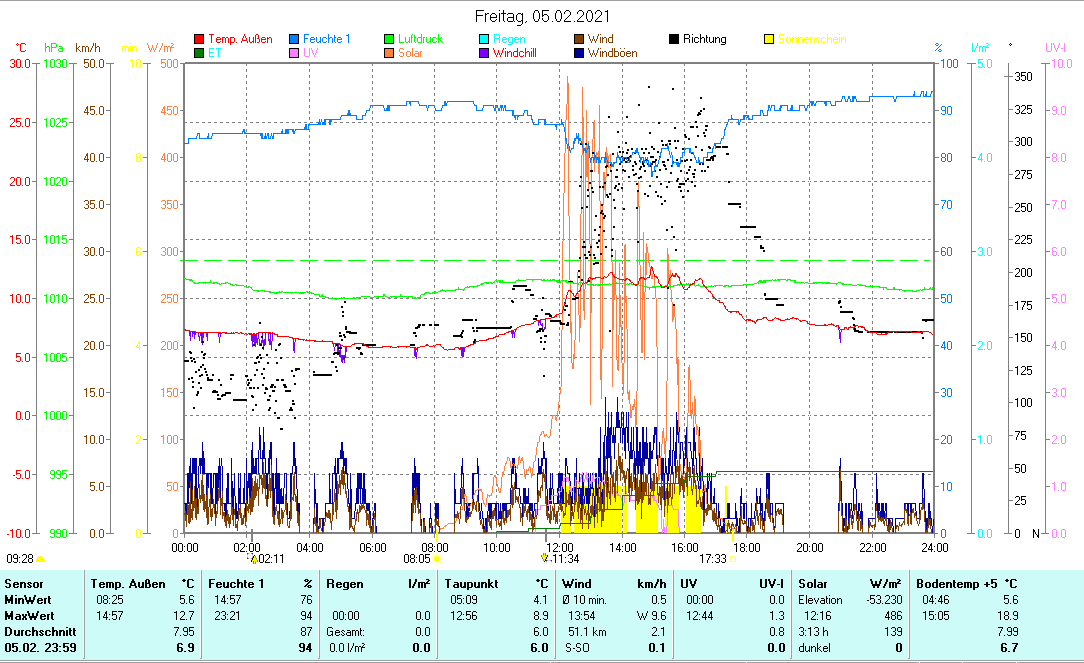Click the dark green ET legend square
The width and height of the screenshot is (1084, 663).
[x=199, y=53]
